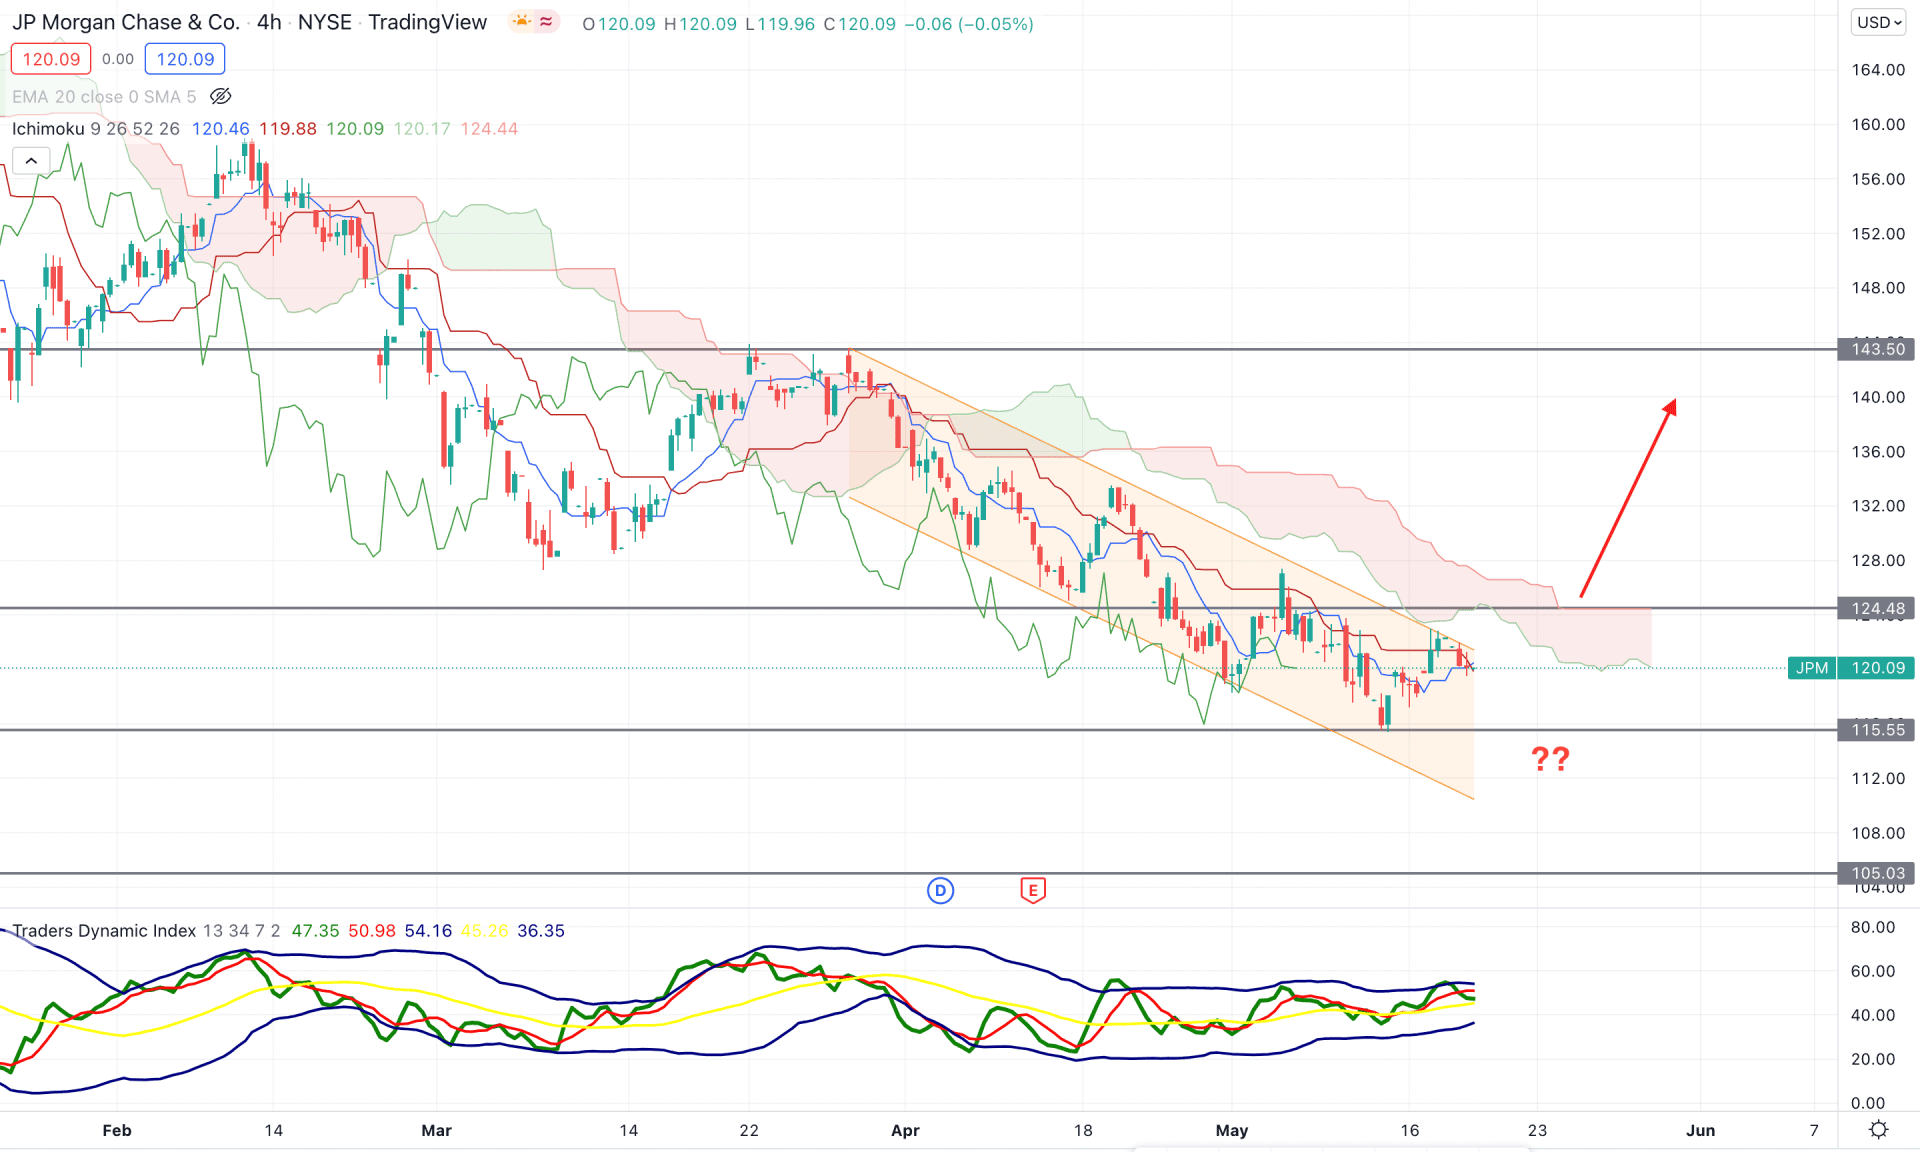Screen dimensions: 1920x1152
Task: Click the 164.00 price scale value
Action: click(x=1878, y=70)
